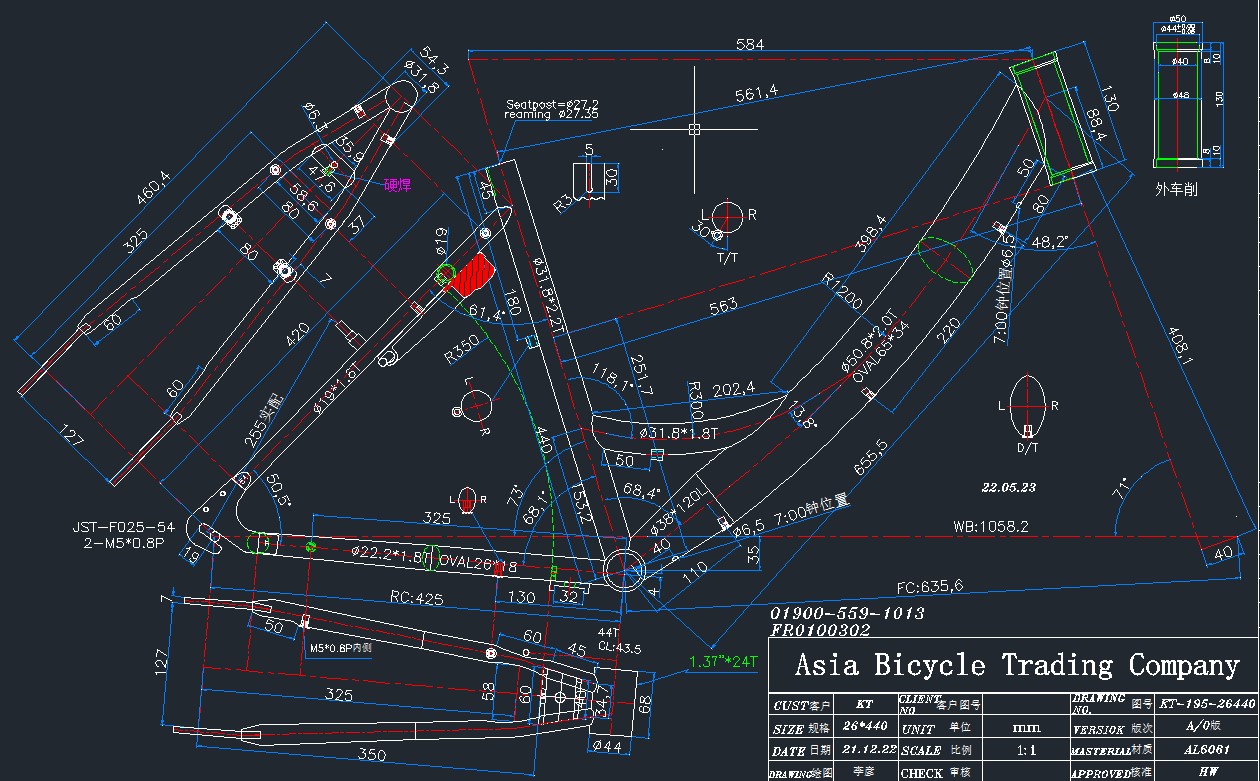Pick the RC:425 chainstay dimension
Image resolution: width=1260 pixels, height=781 pixels.
(416, 598)
